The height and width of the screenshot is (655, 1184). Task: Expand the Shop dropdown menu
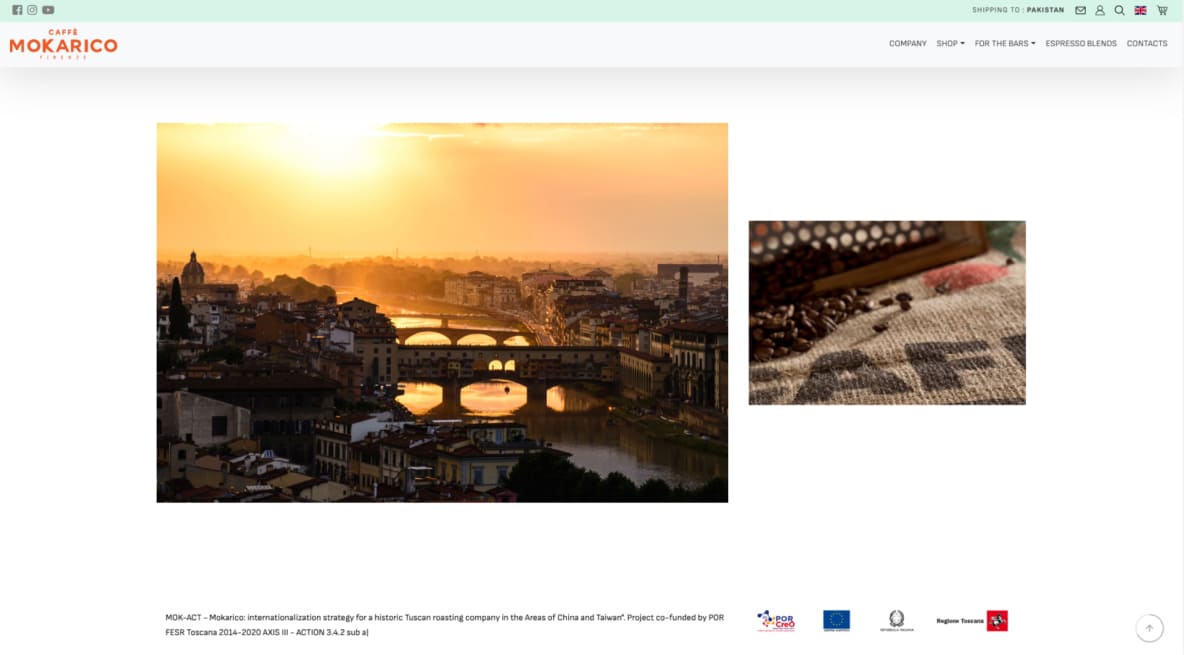click(950, 44)
